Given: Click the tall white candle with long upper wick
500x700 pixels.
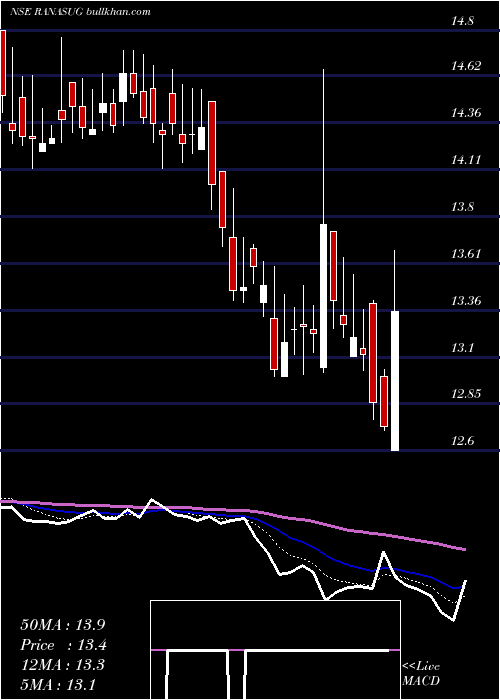Looking at the screenshot, I should 323,296.
